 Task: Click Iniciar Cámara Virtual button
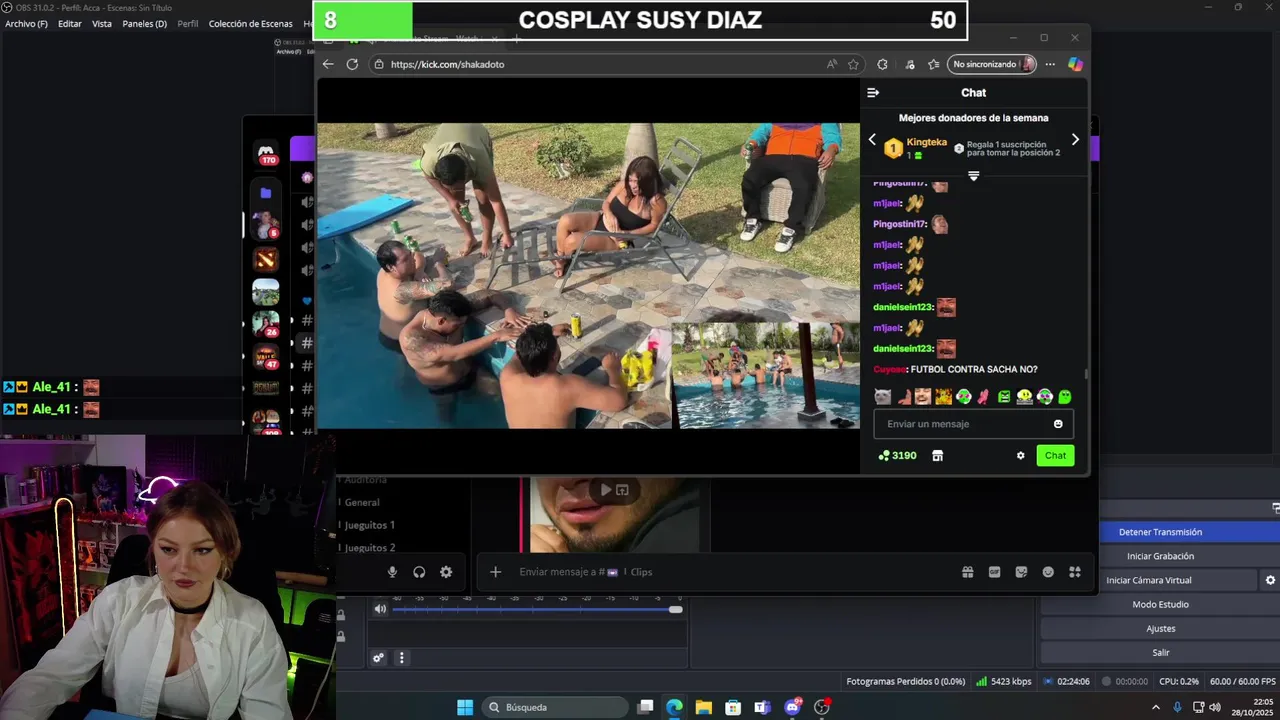tap(1148, 580)
